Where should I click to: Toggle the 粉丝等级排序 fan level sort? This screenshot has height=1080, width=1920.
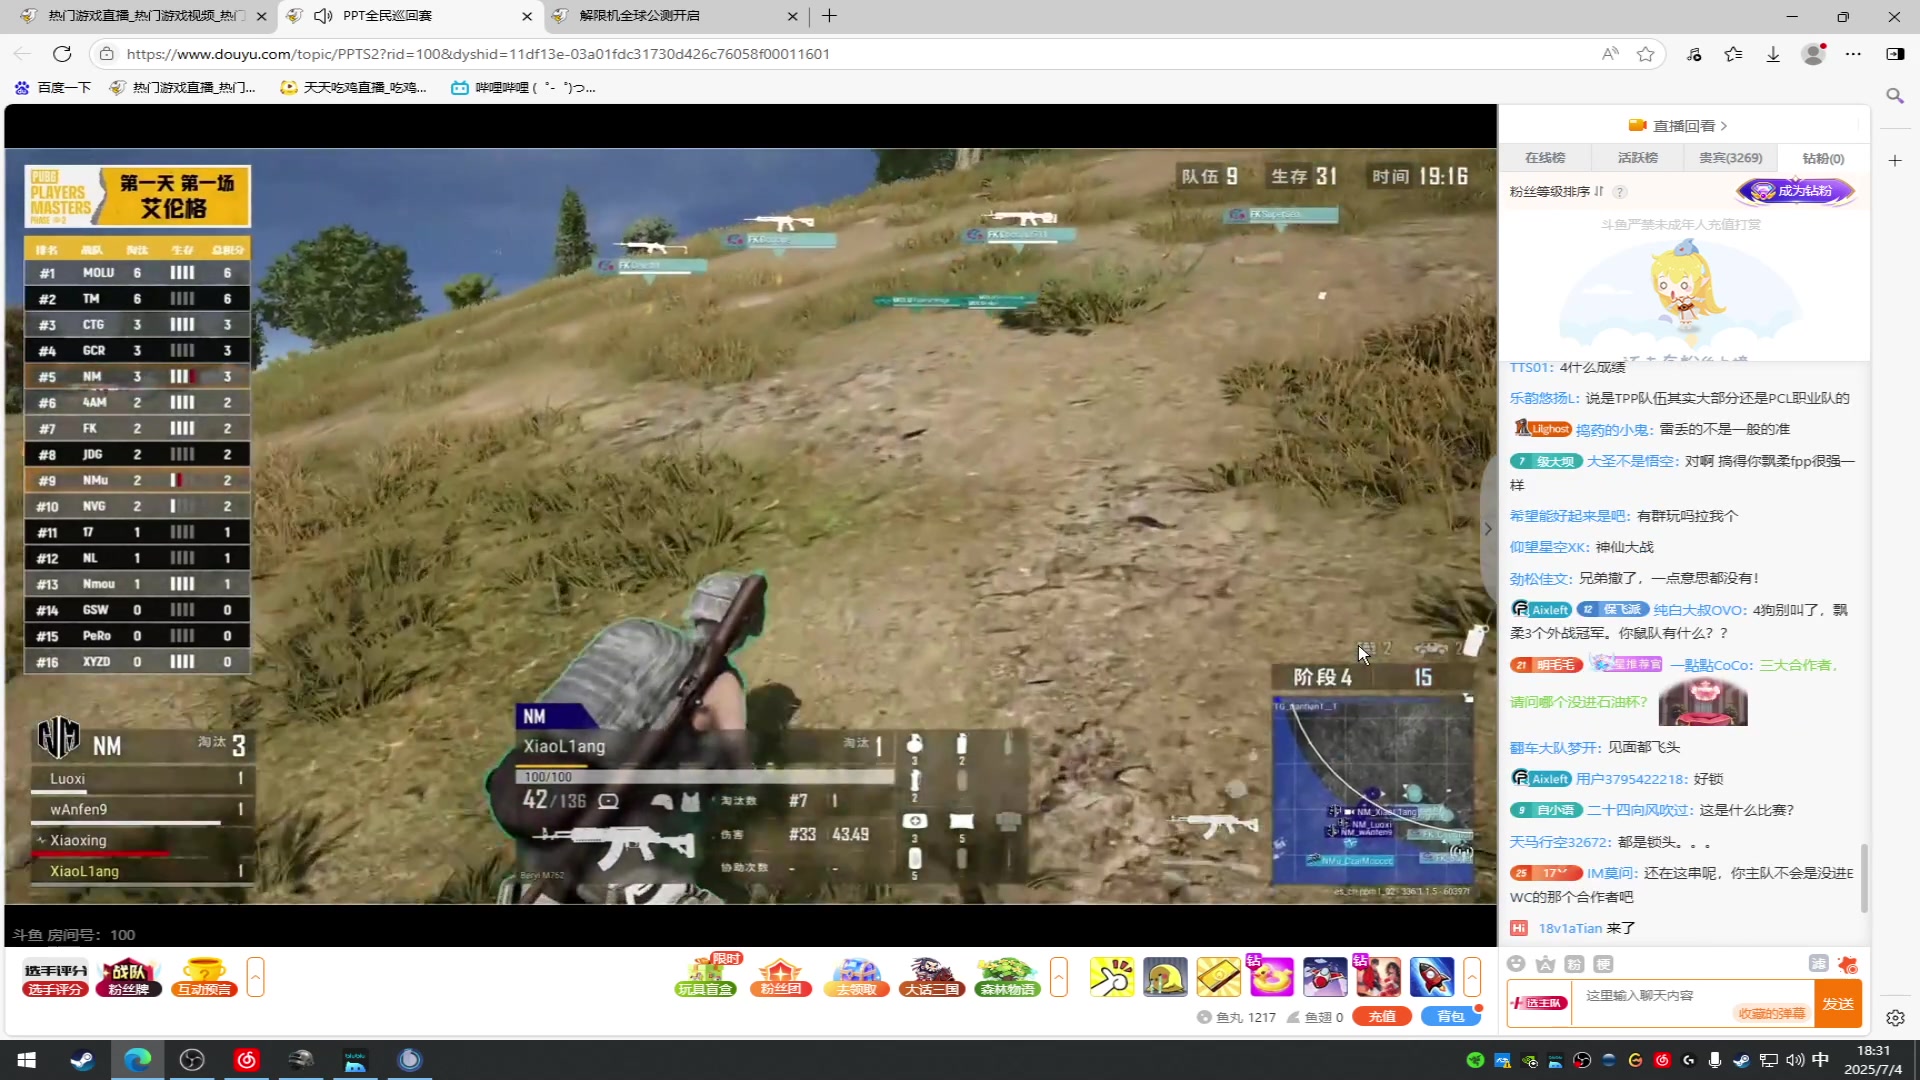pyautogui.click(x=1556, y=191)
